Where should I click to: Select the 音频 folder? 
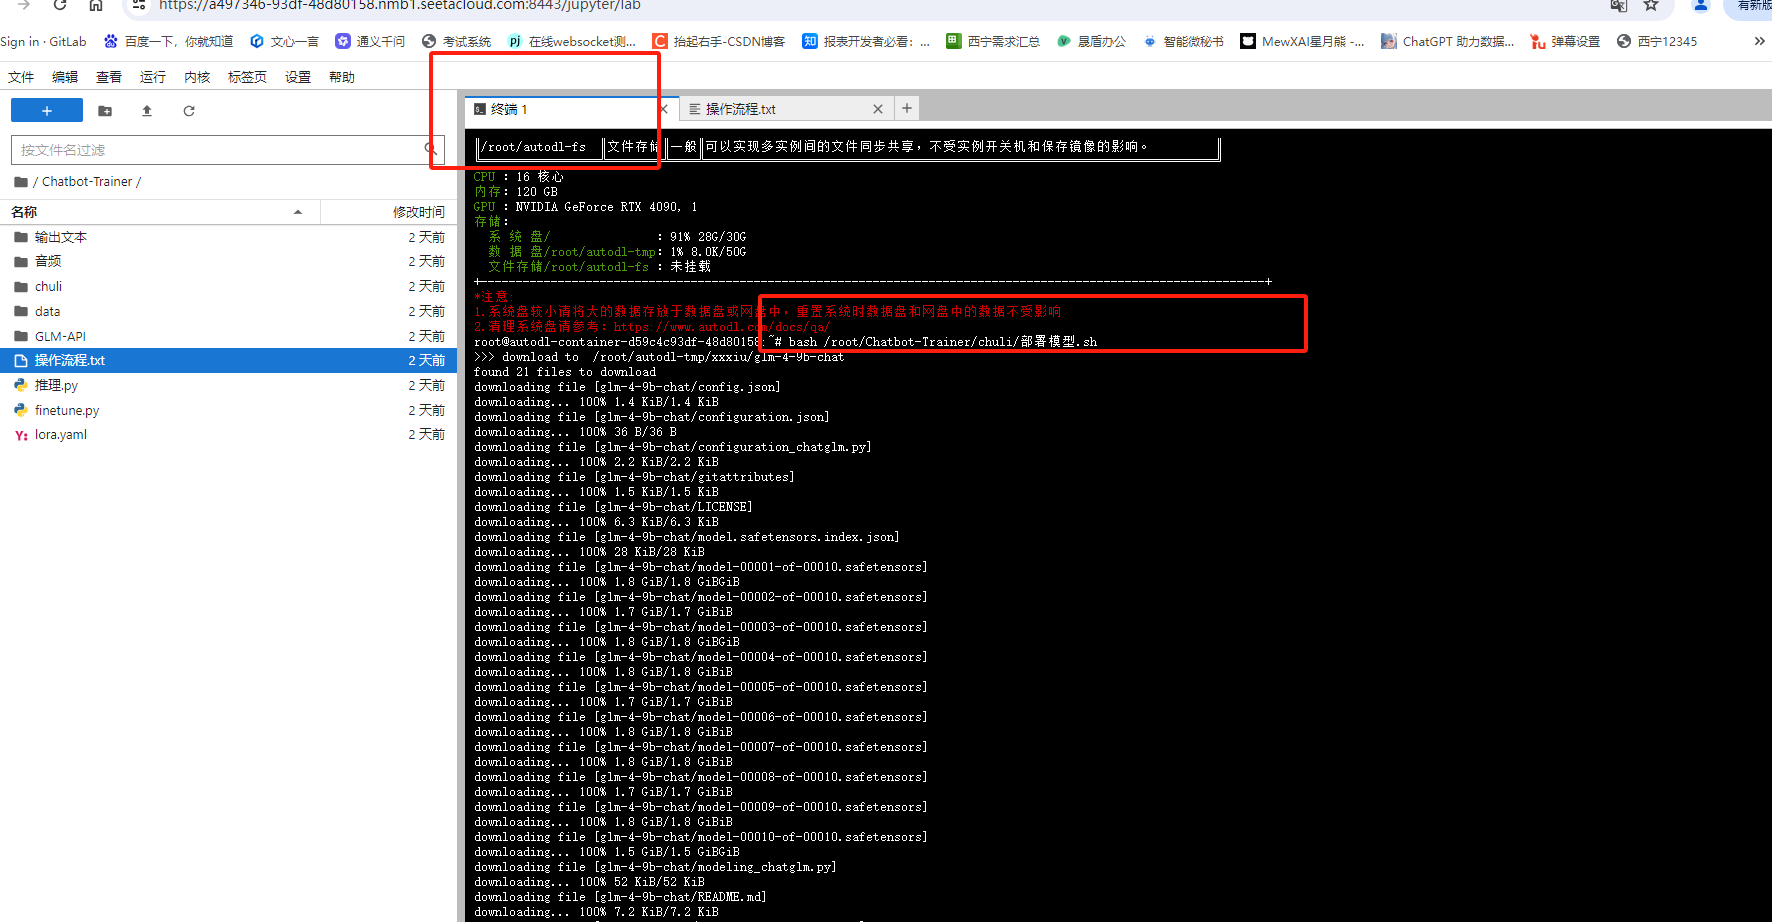point(228,261)
